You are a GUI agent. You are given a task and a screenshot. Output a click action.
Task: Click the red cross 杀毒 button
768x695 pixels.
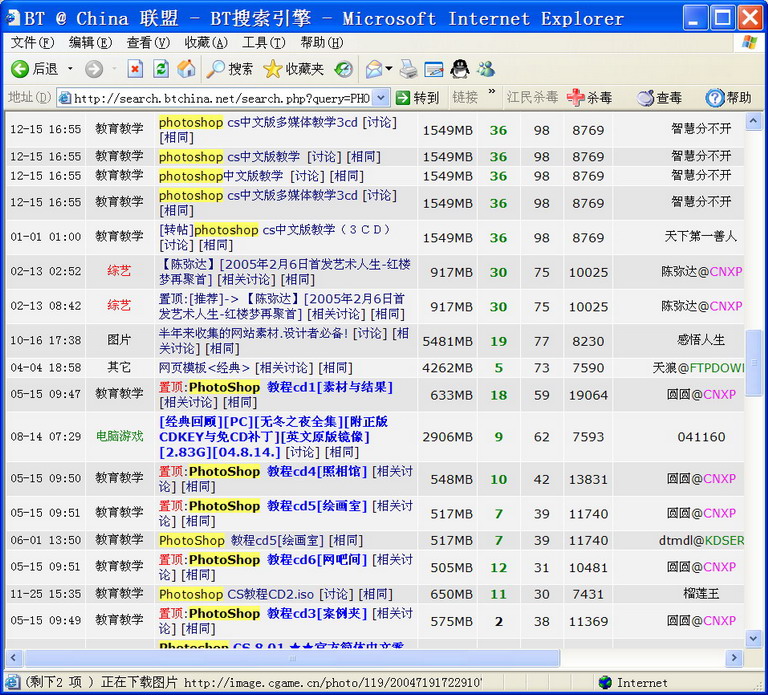[589, 97]
